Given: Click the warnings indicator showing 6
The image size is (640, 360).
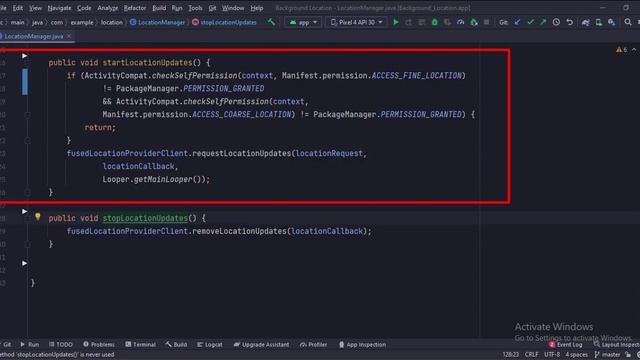Looking at the screenshot, I should coord(621,50).
